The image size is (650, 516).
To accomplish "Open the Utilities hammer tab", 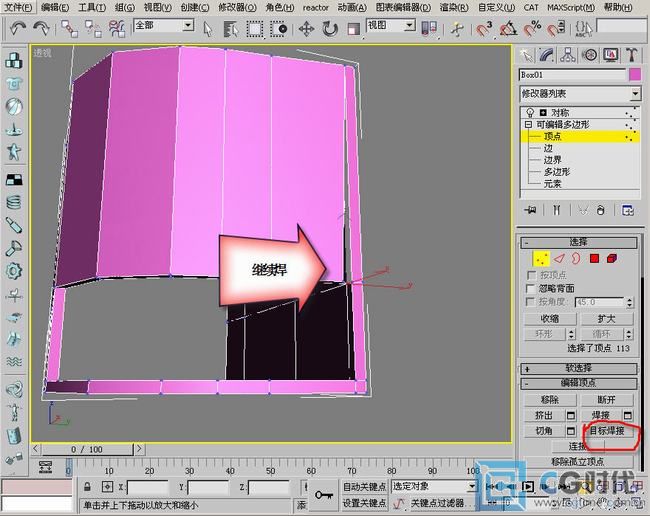I will (631, 55).
